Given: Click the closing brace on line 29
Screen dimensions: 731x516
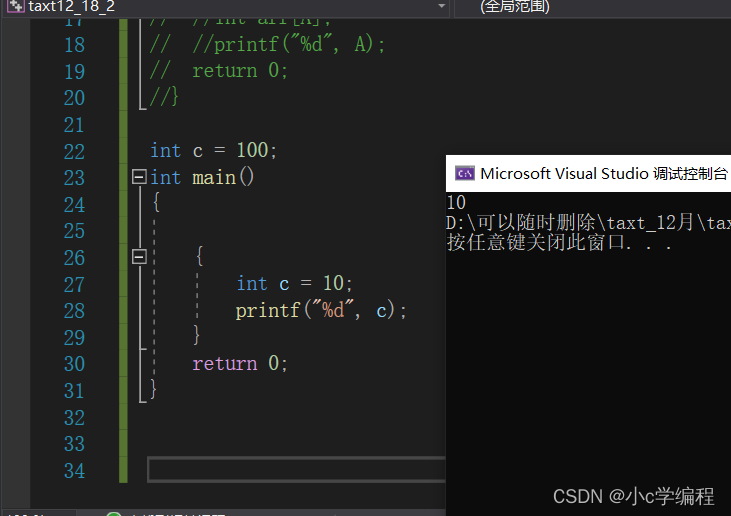Looking at the screenshot, I should coord(197,335).
